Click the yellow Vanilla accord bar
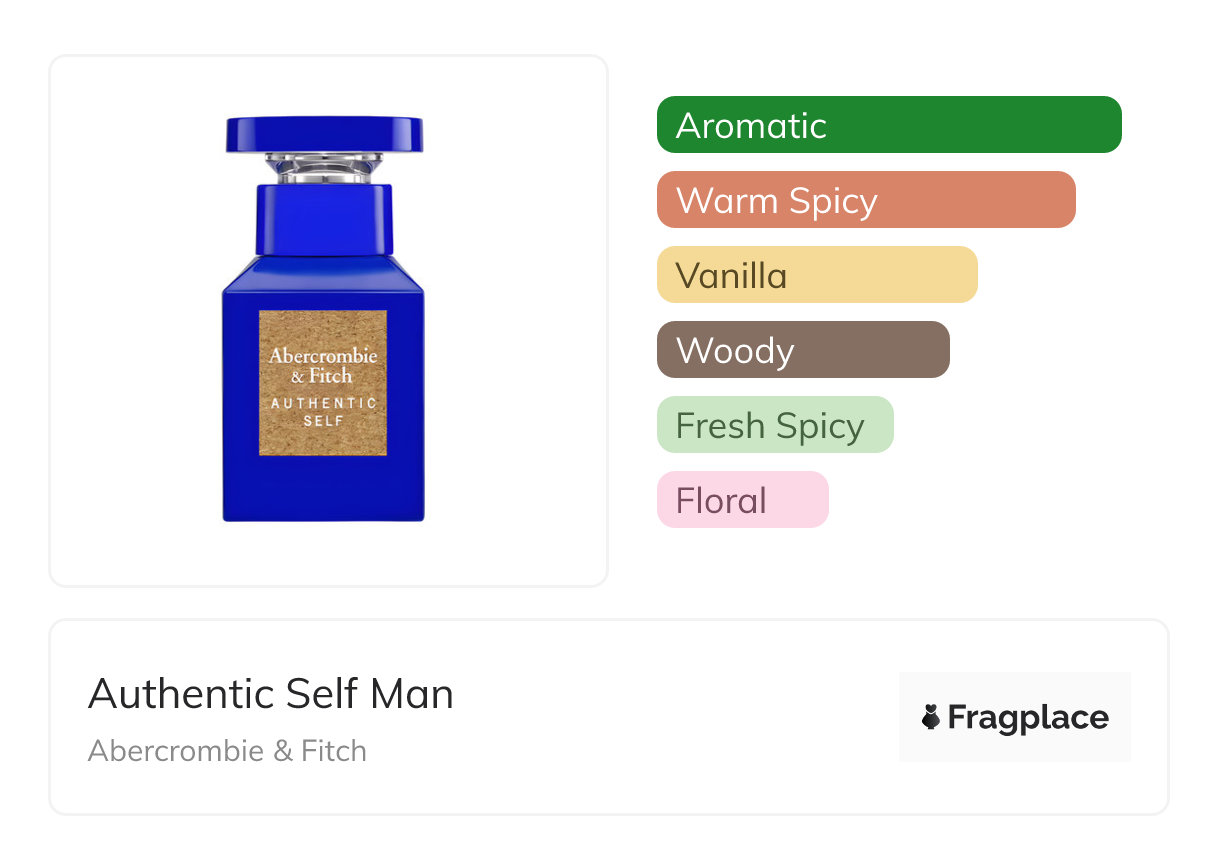1218x864 pixels. tap(816, 275)
